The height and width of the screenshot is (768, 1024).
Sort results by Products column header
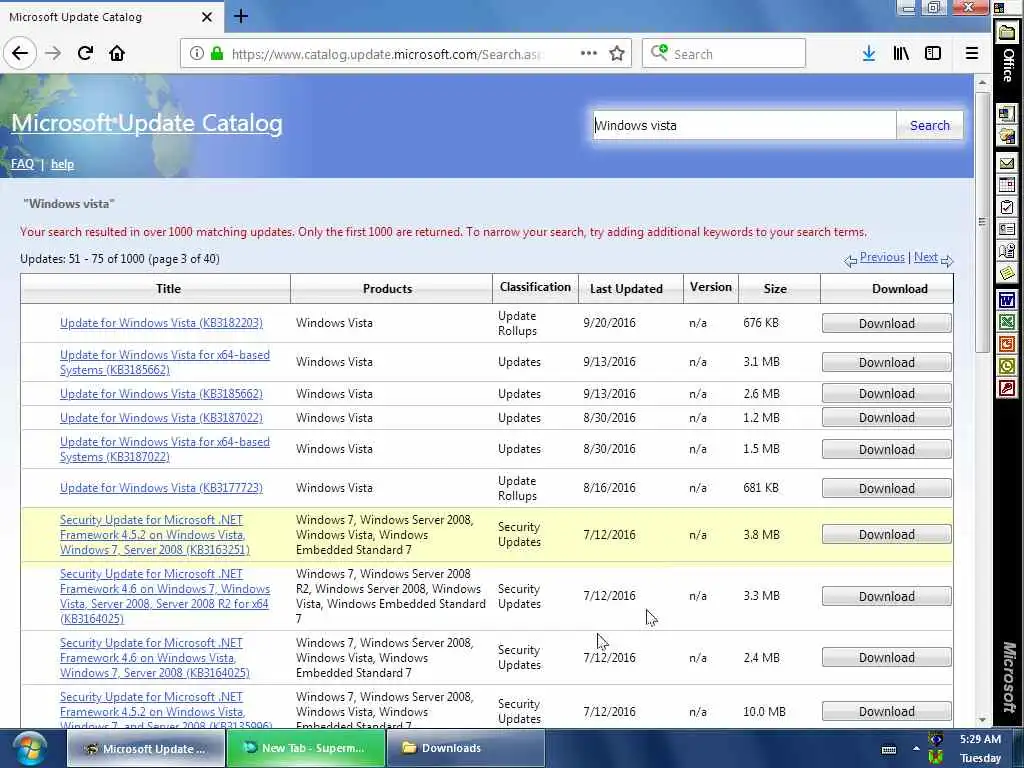point(387,289)
